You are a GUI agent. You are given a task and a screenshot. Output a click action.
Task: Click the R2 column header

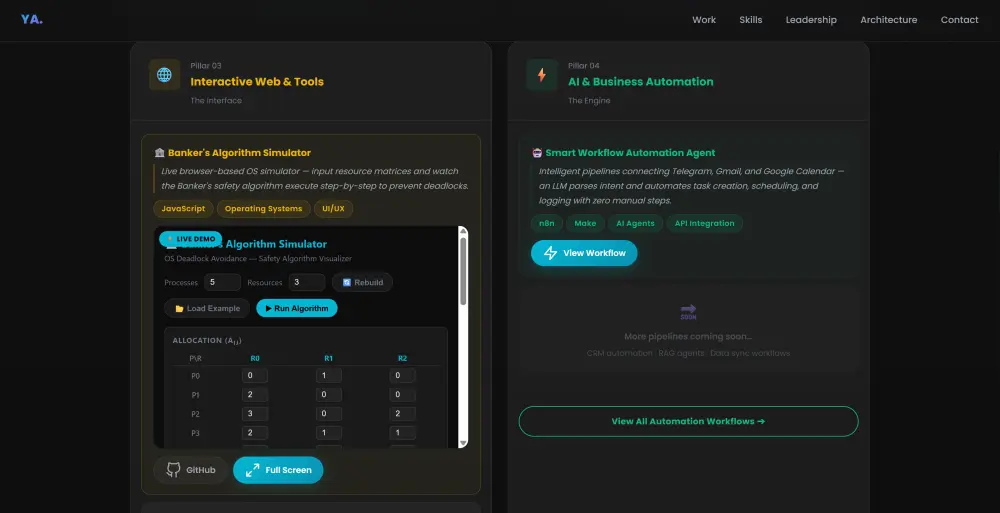402,358
